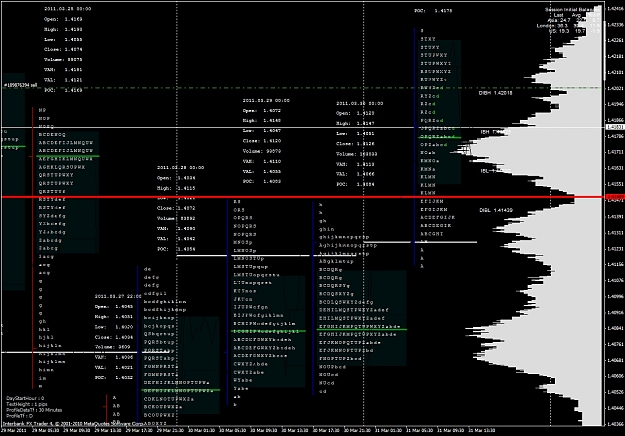
Task: Click the 'Open: 1.4045' value
Action: pyautogui.click(x=114, y=306)
